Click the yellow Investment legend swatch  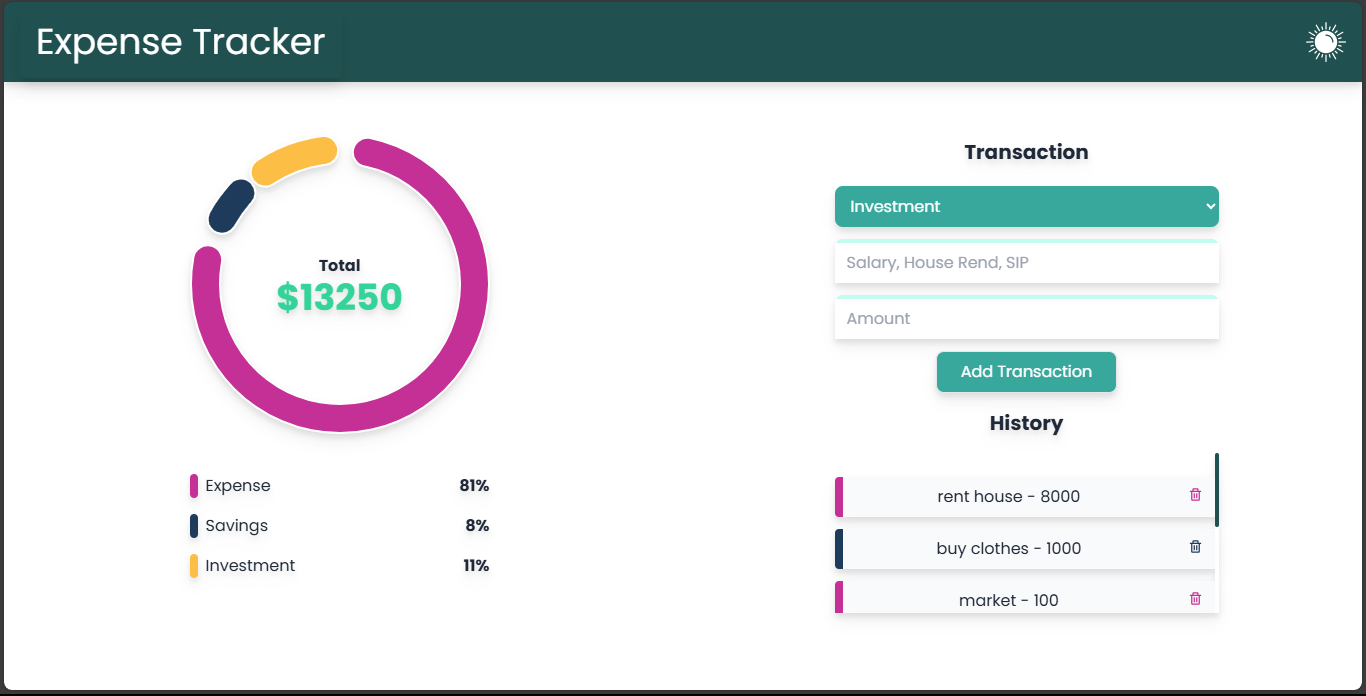194,566
